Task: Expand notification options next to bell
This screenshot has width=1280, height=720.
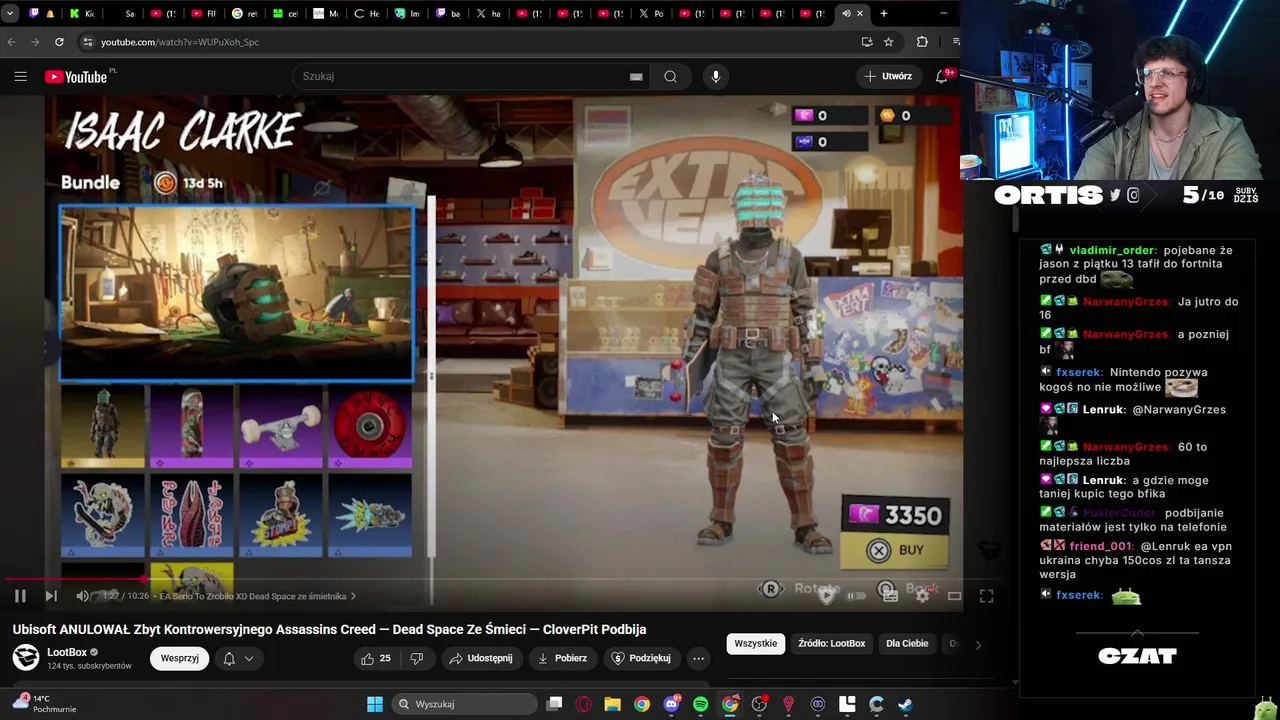Action: tap(249, 658)
